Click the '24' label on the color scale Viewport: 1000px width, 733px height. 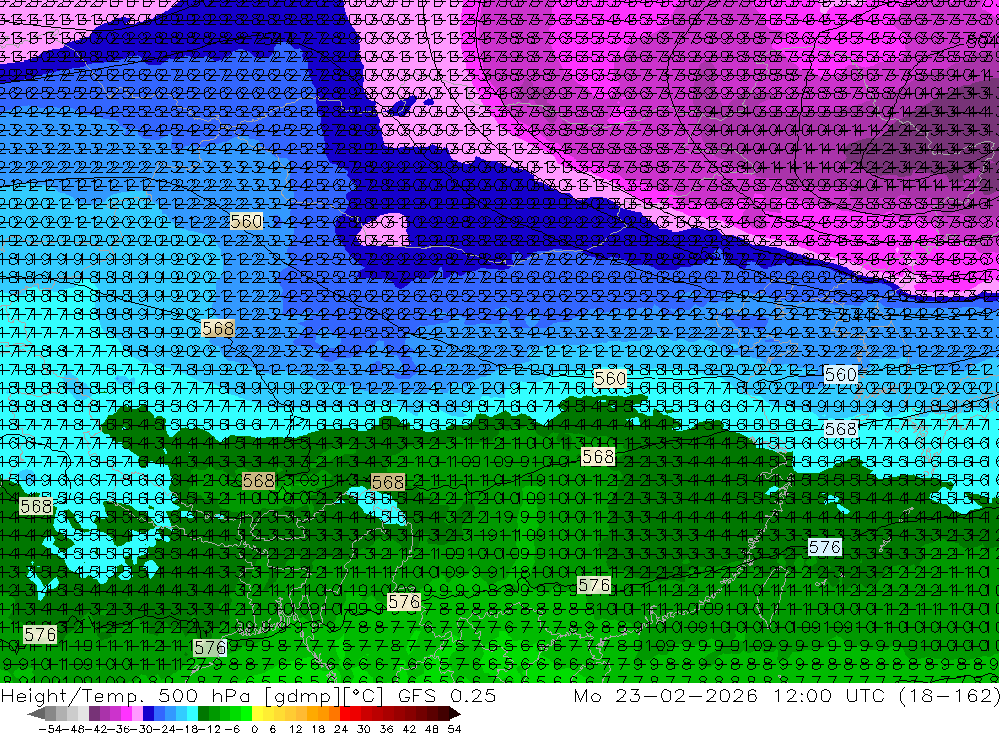coord(341,729)
